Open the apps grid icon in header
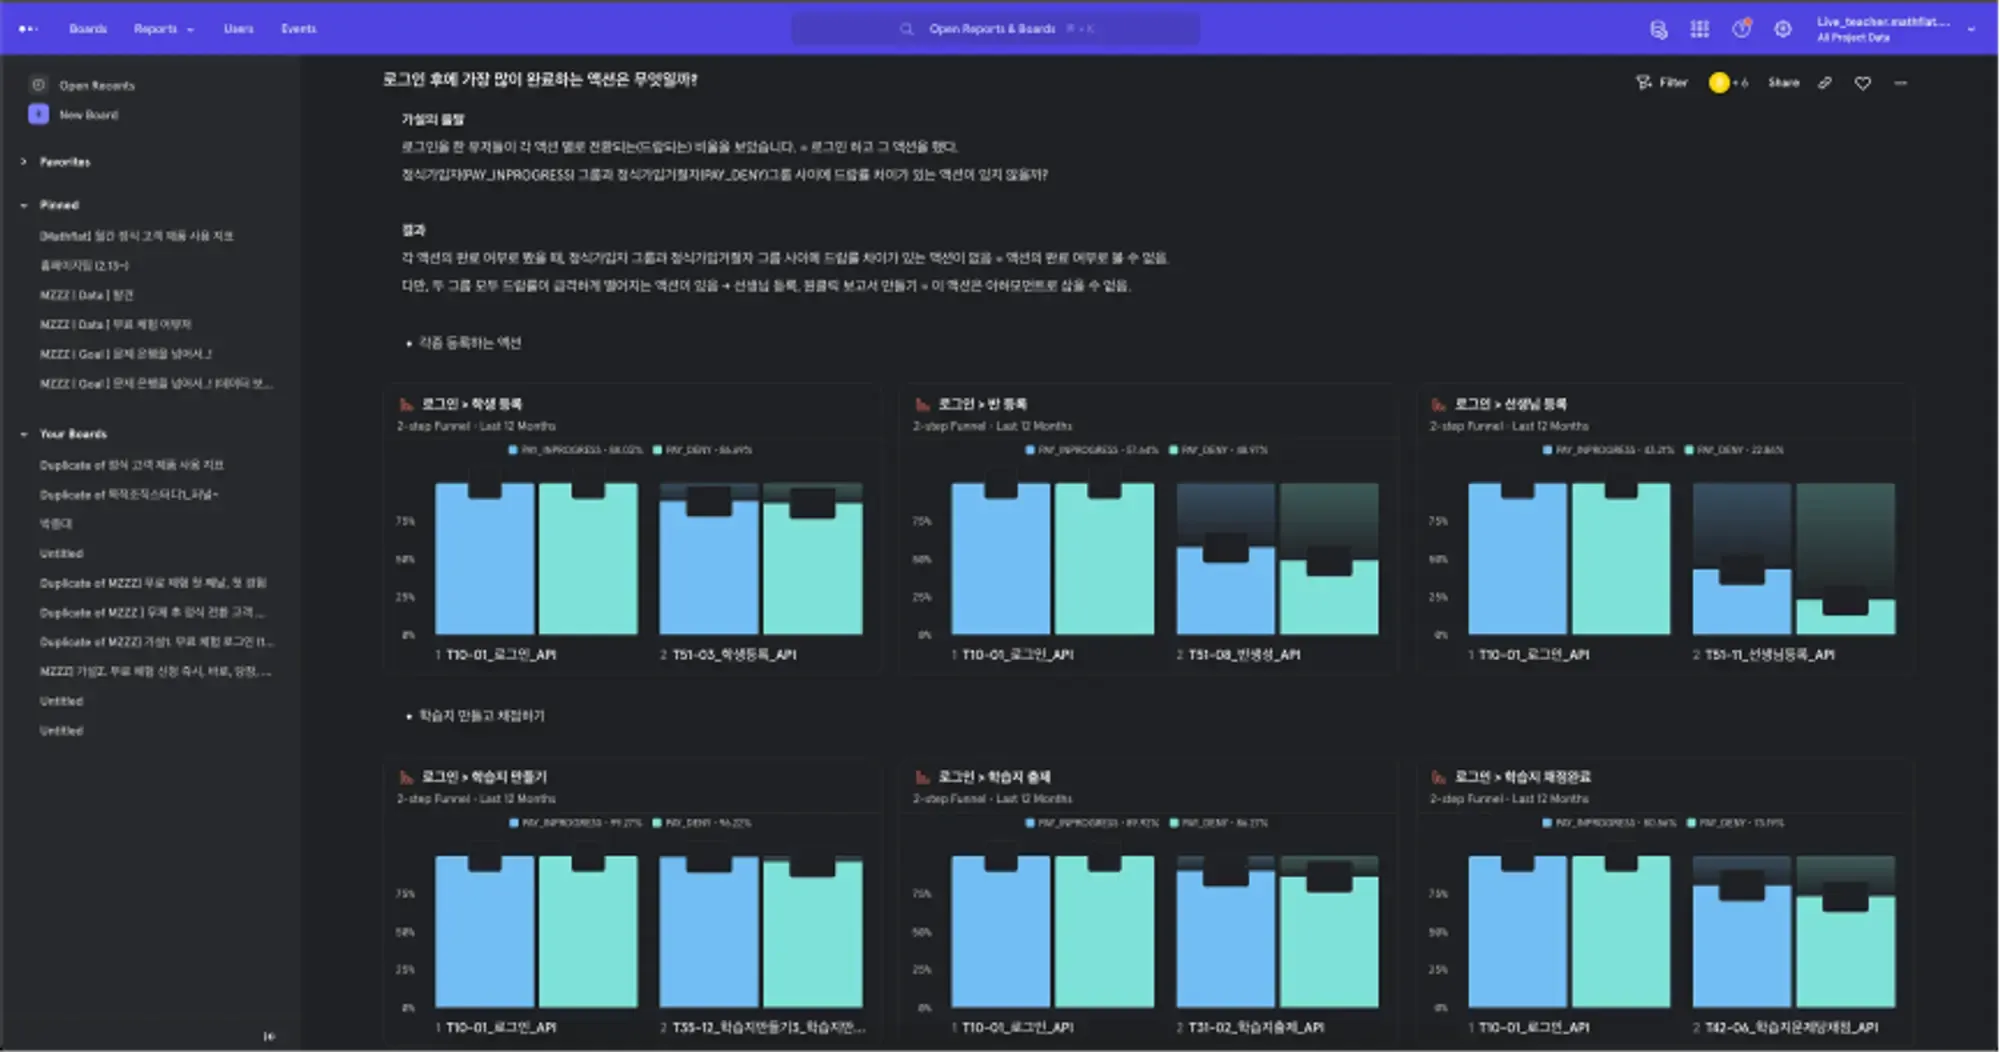Screen dimensions: 2000x1052 click(1699, 29)
